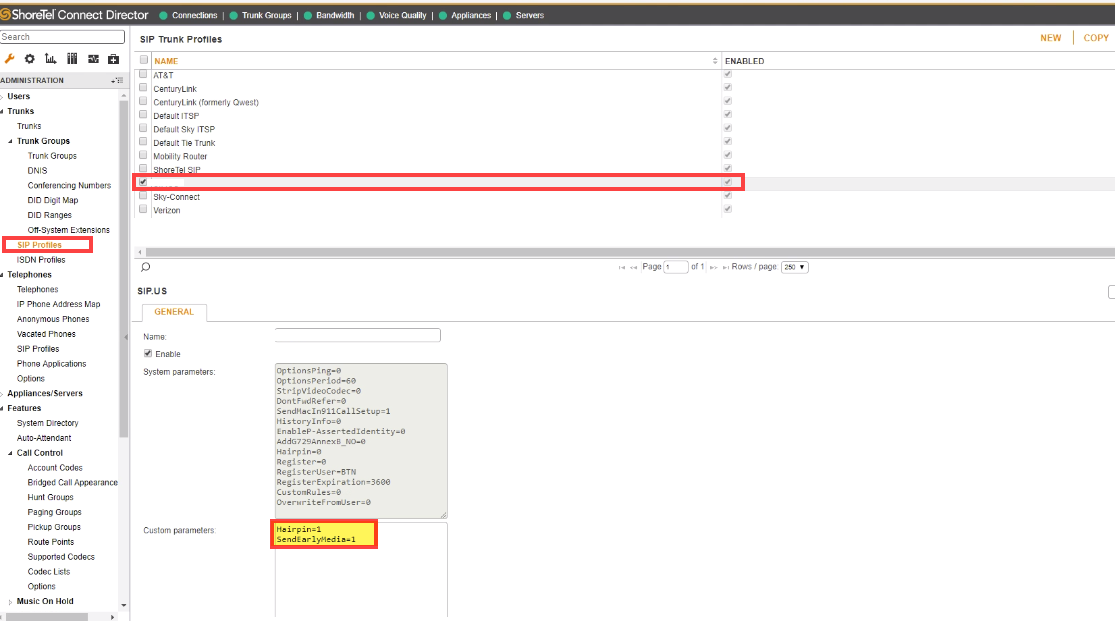The width and height of the screenshot is (1115, 621).
Task: Click the sidebar vertical scrollbar thumb
Action: [124, 269]
